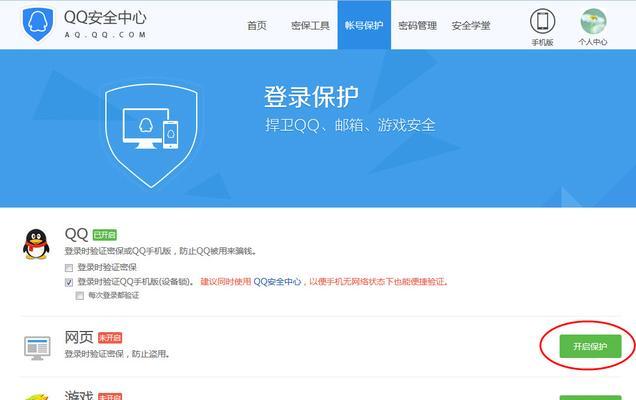Click the 登录保护 banner heading

pyautogui.click(x=311, y=97)
